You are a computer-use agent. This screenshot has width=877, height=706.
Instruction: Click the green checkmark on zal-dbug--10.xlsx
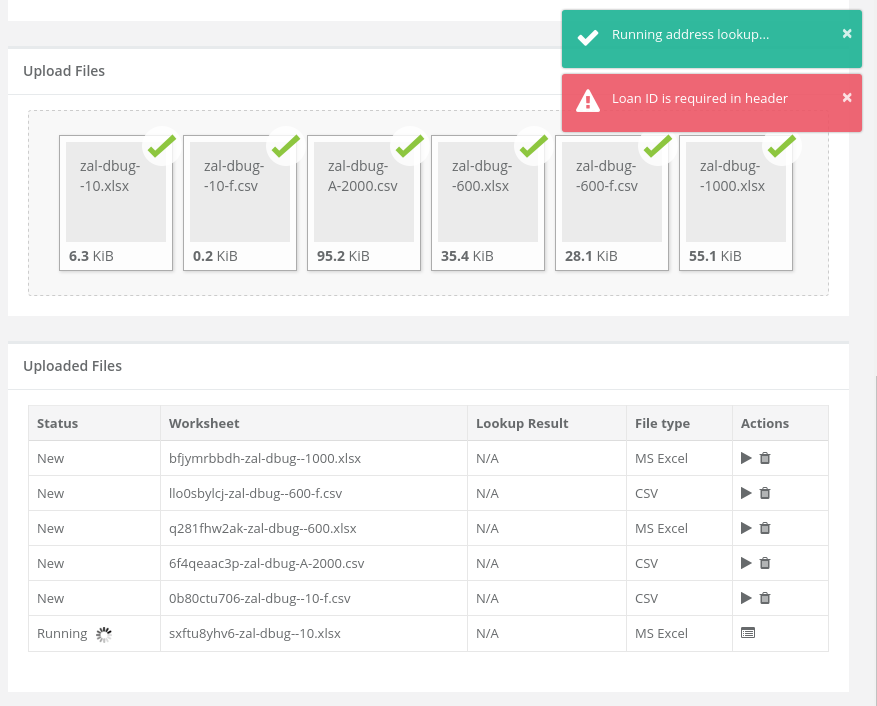click(x=162, y=146)
